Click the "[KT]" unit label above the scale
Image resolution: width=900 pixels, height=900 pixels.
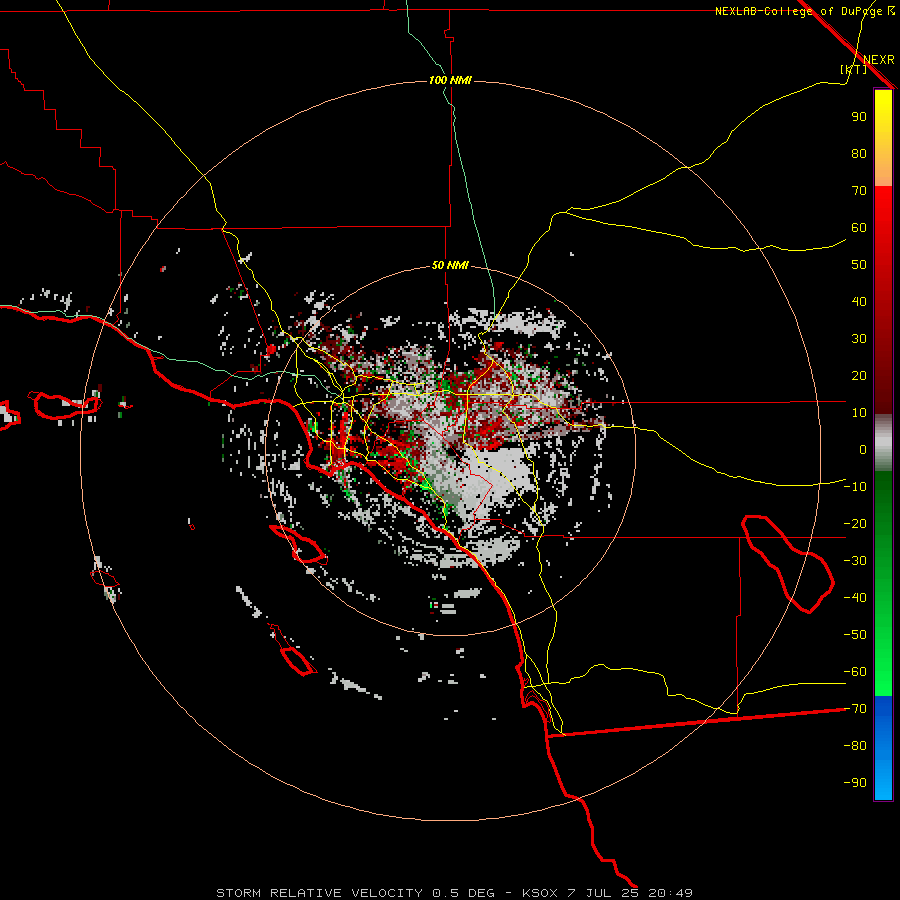pos(853,69)
